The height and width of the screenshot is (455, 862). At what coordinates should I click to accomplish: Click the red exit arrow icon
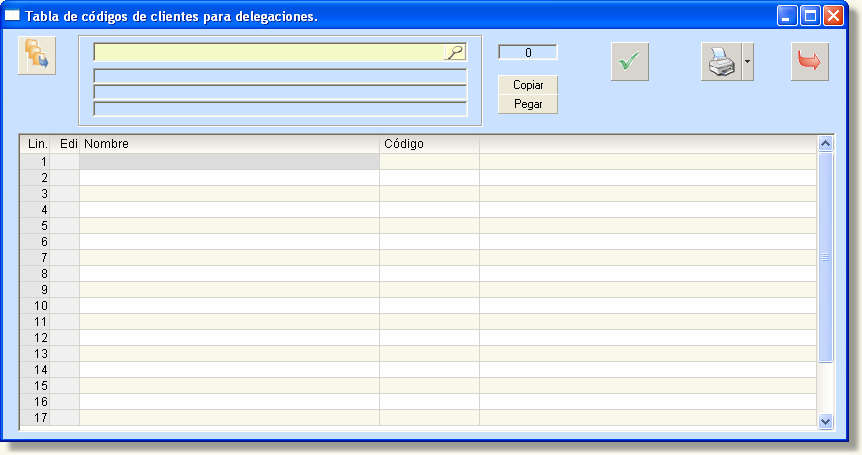[809, 62]
